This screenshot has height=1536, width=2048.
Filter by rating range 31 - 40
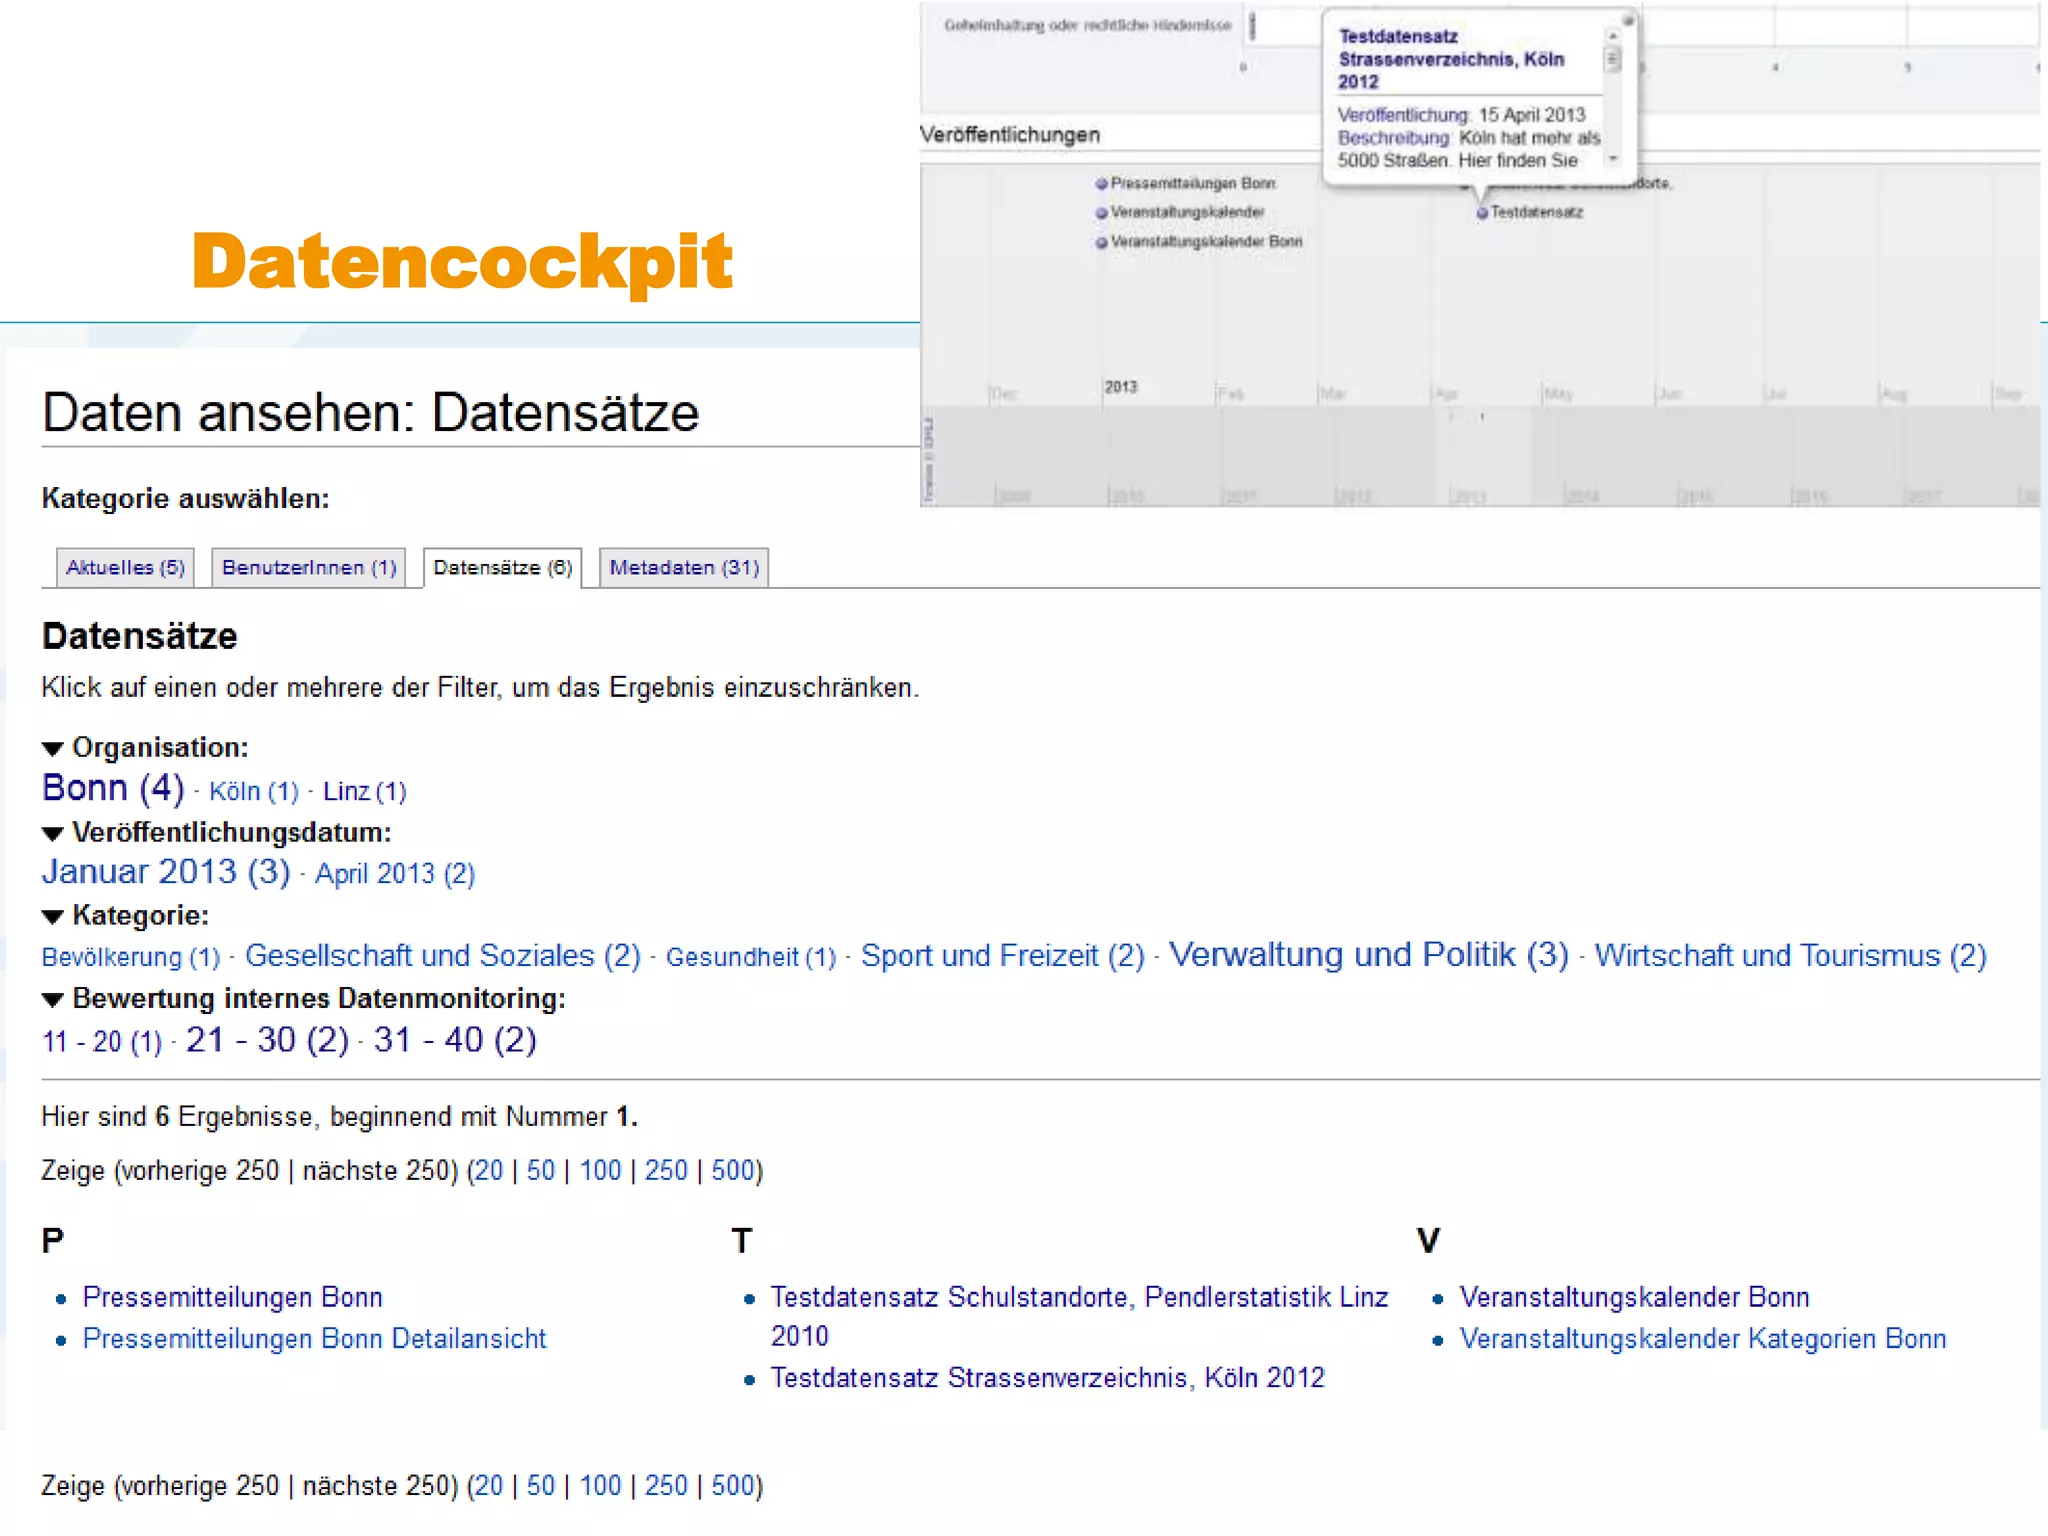click(455, 1041)
